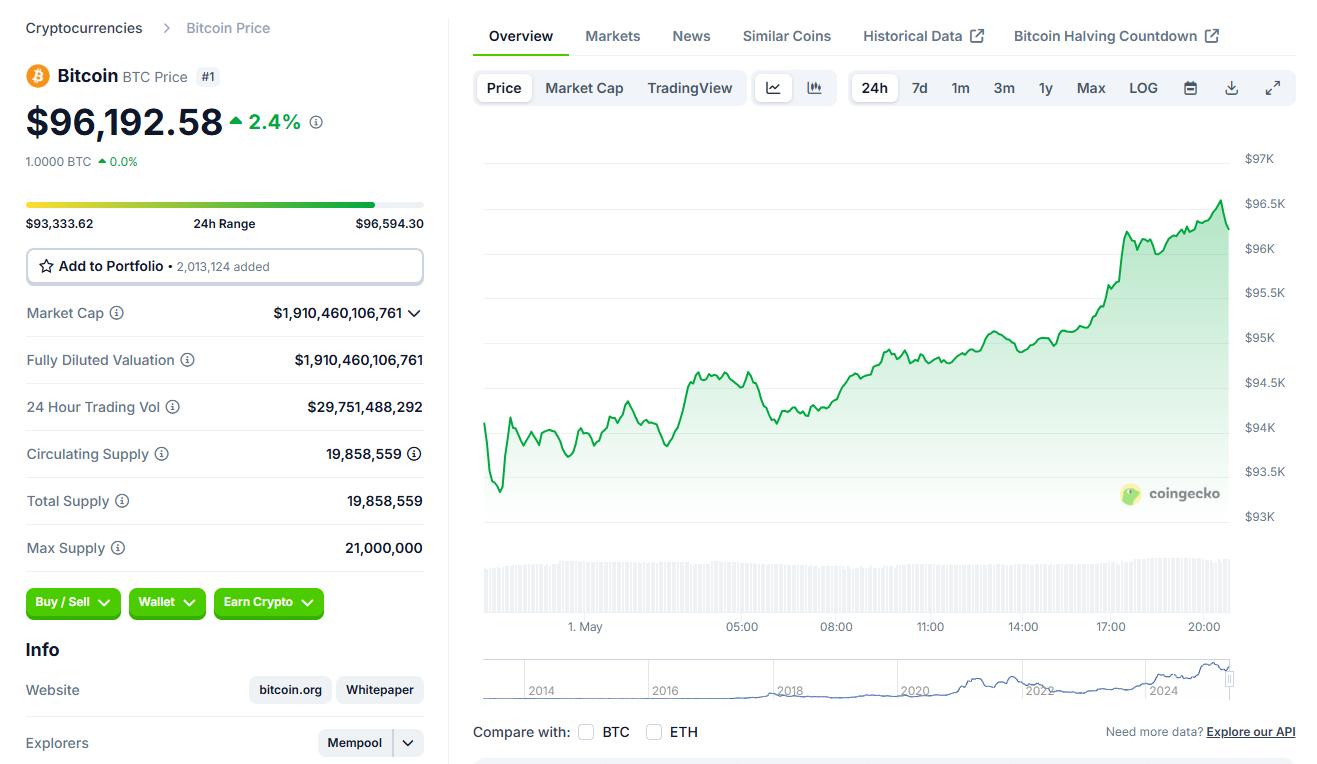The height and width of the screenshot is (764, 1317).
Task: Expand chart to fullscreen icon
Action: point(1273,88)
